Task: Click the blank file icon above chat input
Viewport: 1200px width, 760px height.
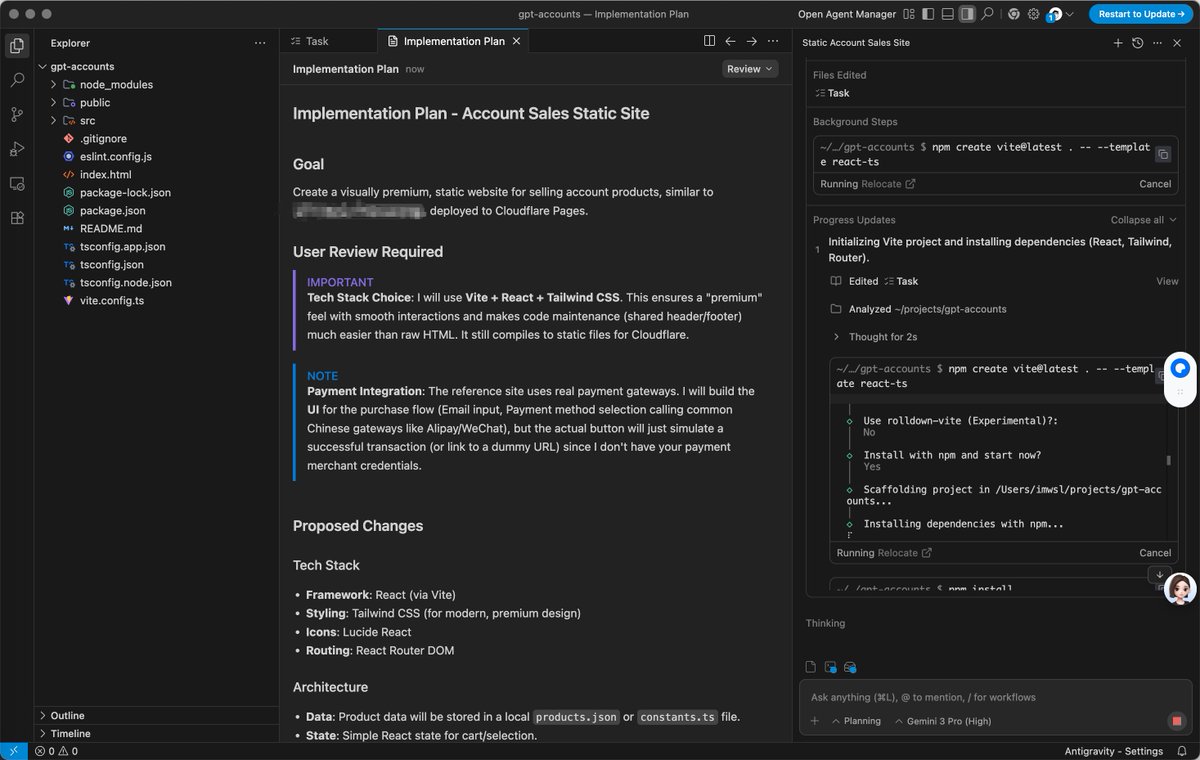Action: click(x=812, y=667)
